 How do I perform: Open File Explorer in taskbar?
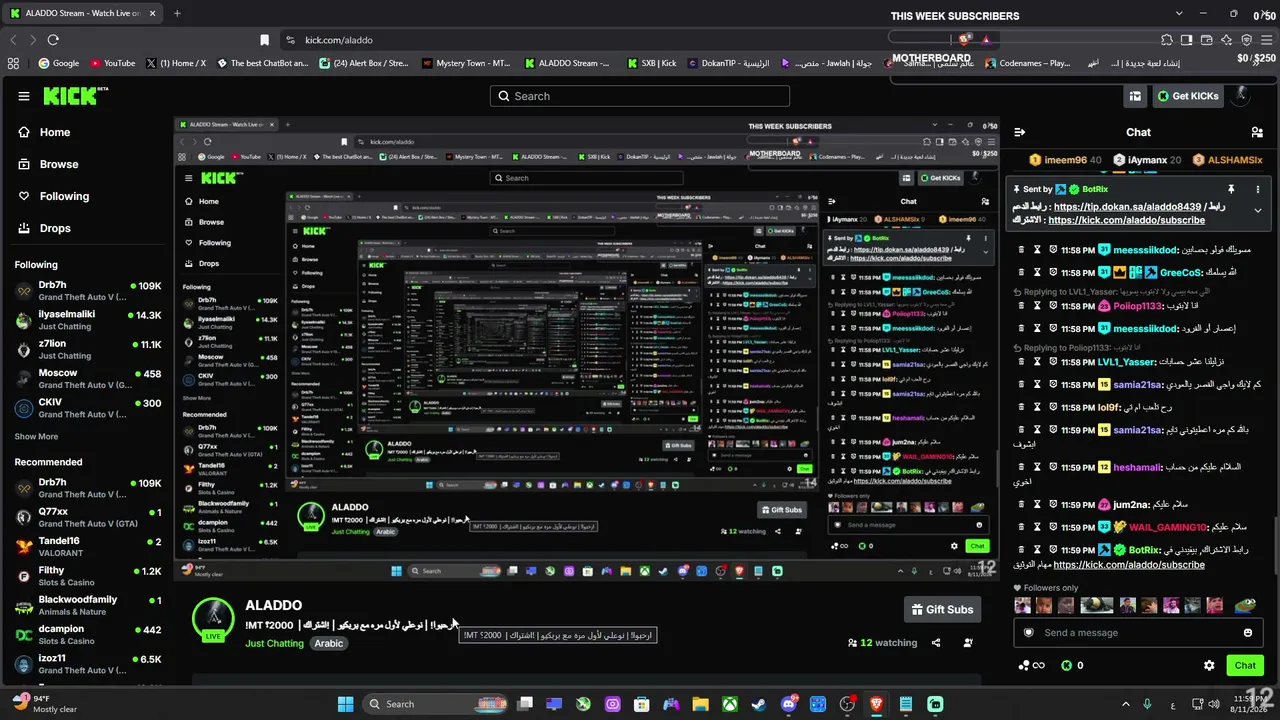pyautogui.click(x=701, y=704)
